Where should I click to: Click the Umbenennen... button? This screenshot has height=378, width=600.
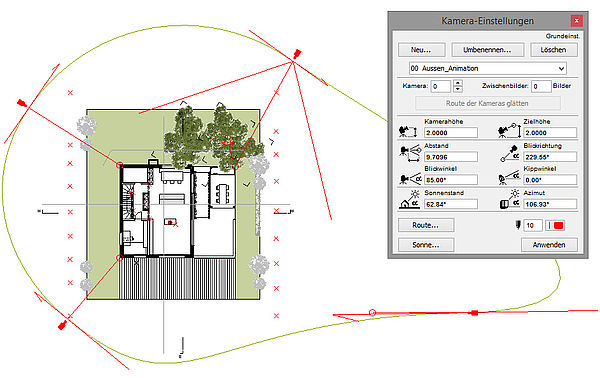click(488, 50)
